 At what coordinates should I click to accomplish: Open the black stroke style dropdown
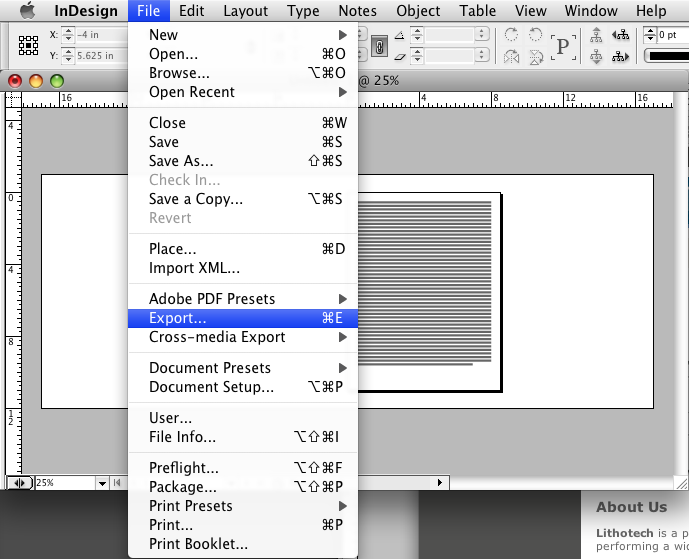click(667, 56)
